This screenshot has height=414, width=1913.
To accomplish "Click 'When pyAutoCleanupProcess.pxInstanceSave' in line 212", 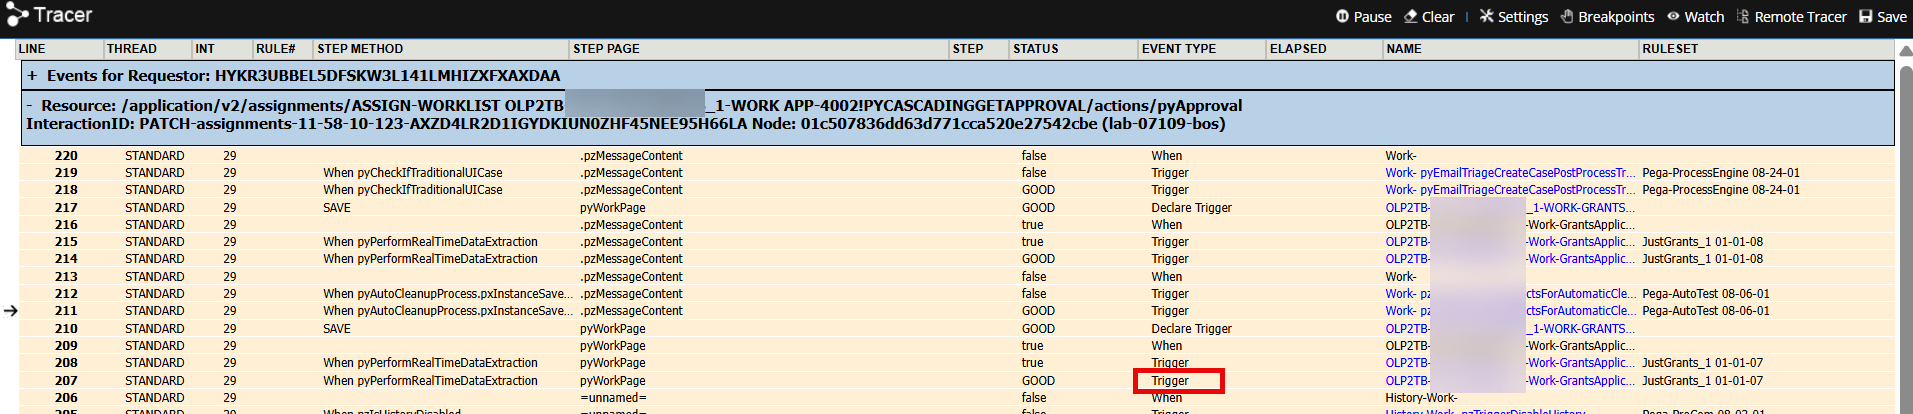I will 448,294.
